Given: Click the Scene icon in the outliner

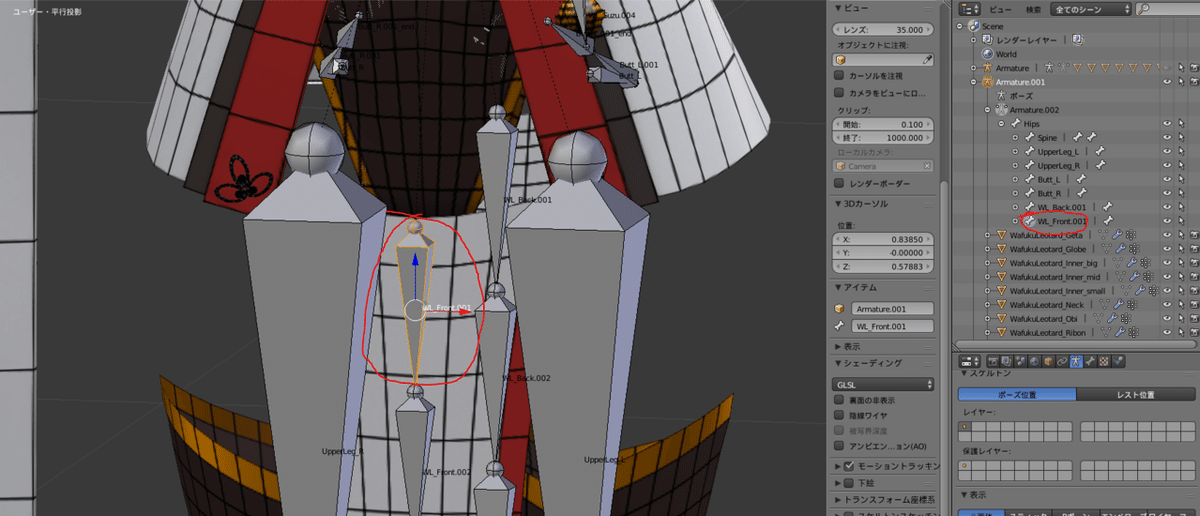Looking at the screenshot, I should [973, 26].
